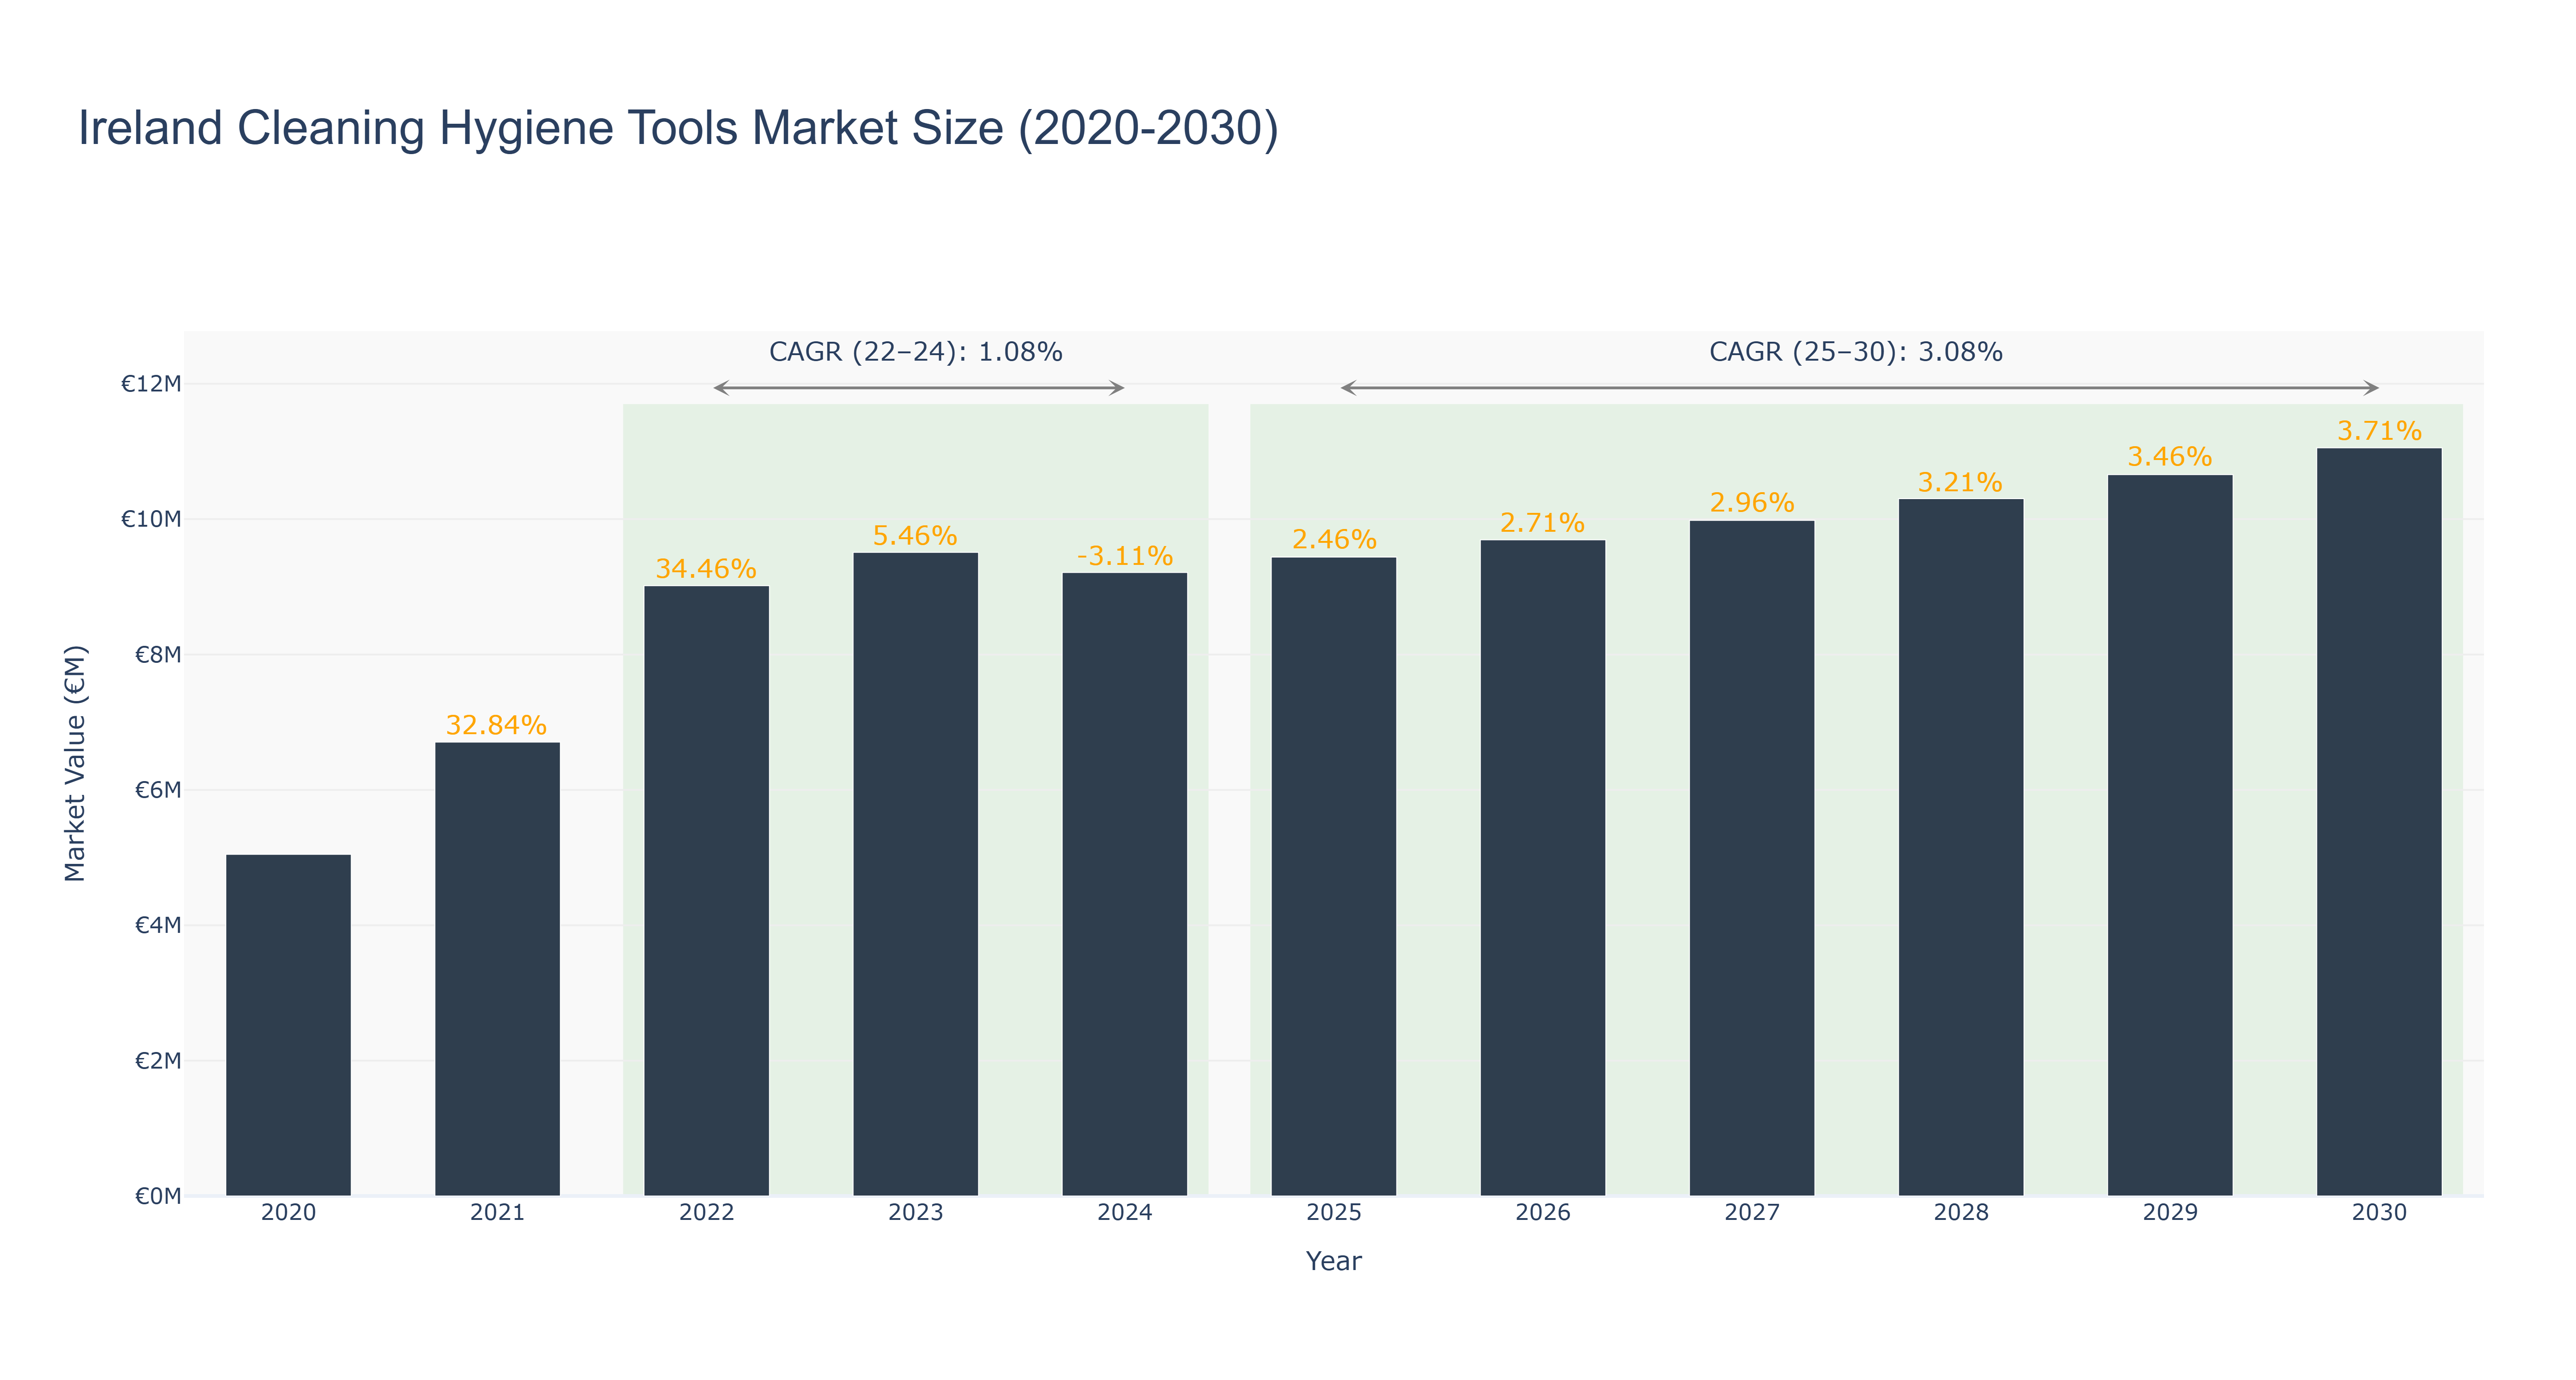2576x1380 pixels.
Task: Click the '€8M' y-axis tick label
Action: [x=158, y=655]
